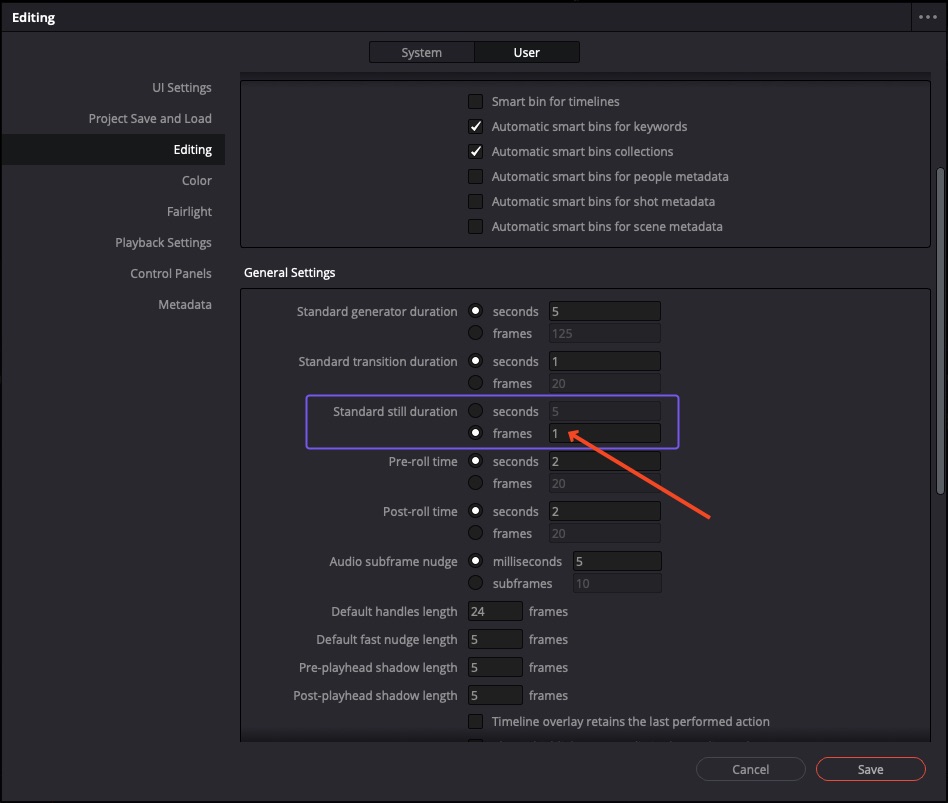This screenshot has height=803, width=948.
Task: Click Standard still duration frames field
Action: (604, 434)
